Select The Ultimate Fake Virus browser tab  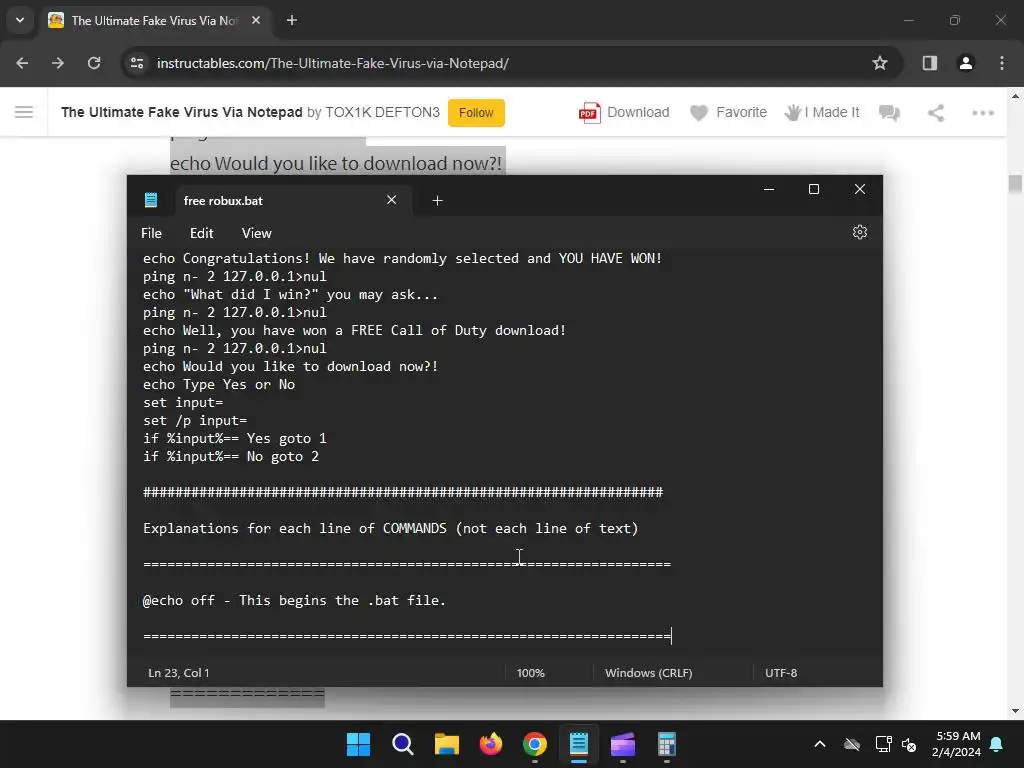point(155,20)
